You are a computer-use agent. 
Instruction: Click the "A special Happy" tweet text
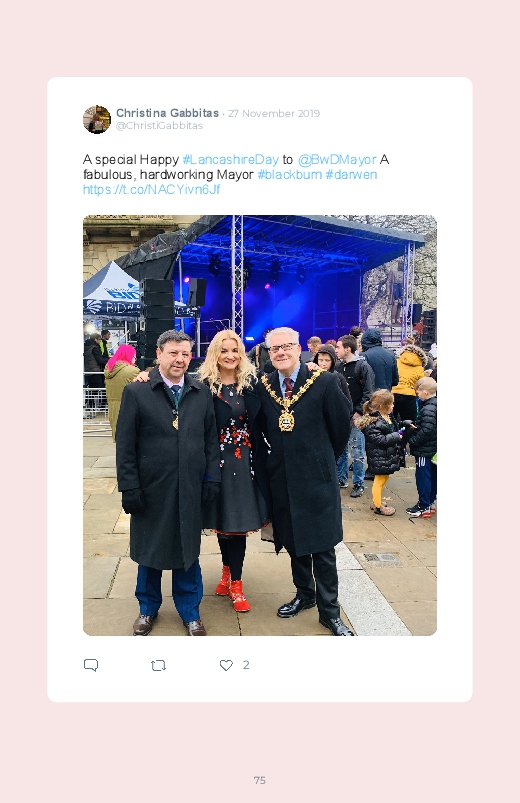pyautogui.click(x=131, y=160)
